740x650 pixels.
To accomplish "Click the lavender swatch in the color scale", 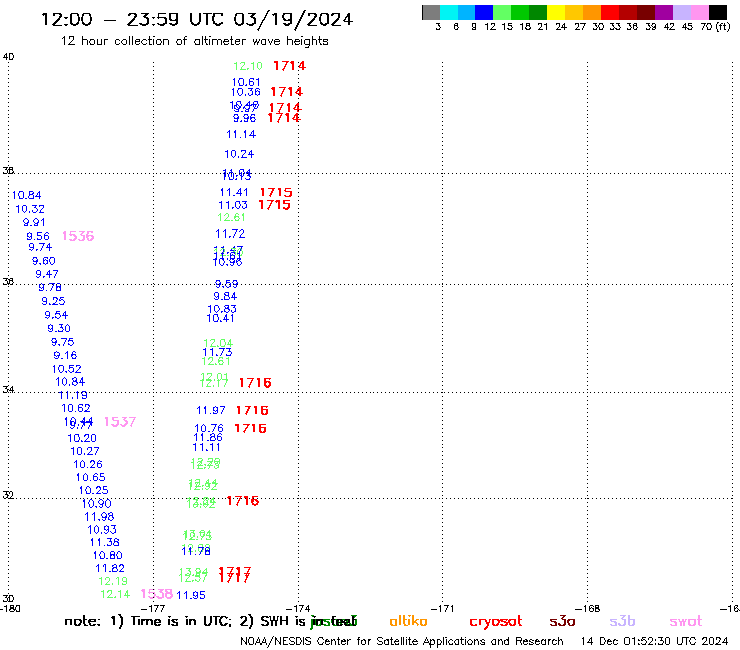I will tap(681, 12).
